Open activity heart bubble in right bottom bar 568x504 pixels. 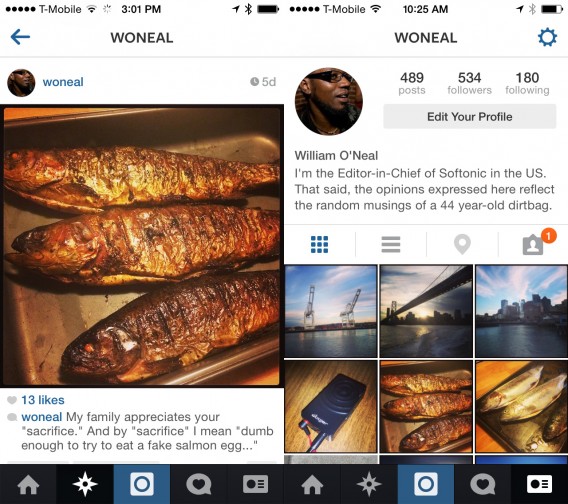click(483, 484)
